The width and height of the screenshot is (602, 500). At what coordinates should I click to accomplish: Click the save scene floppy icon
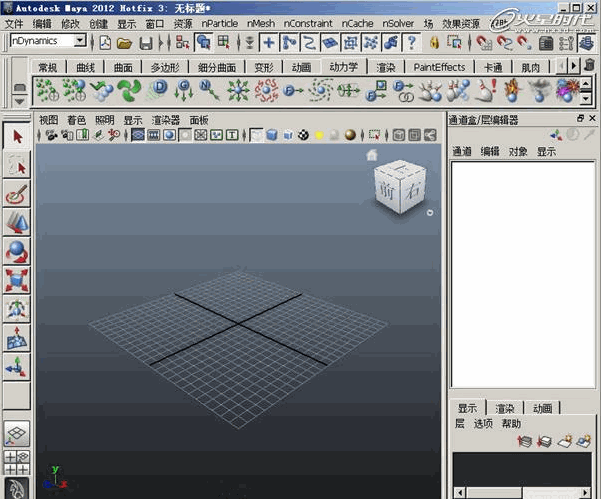[146, 42]
